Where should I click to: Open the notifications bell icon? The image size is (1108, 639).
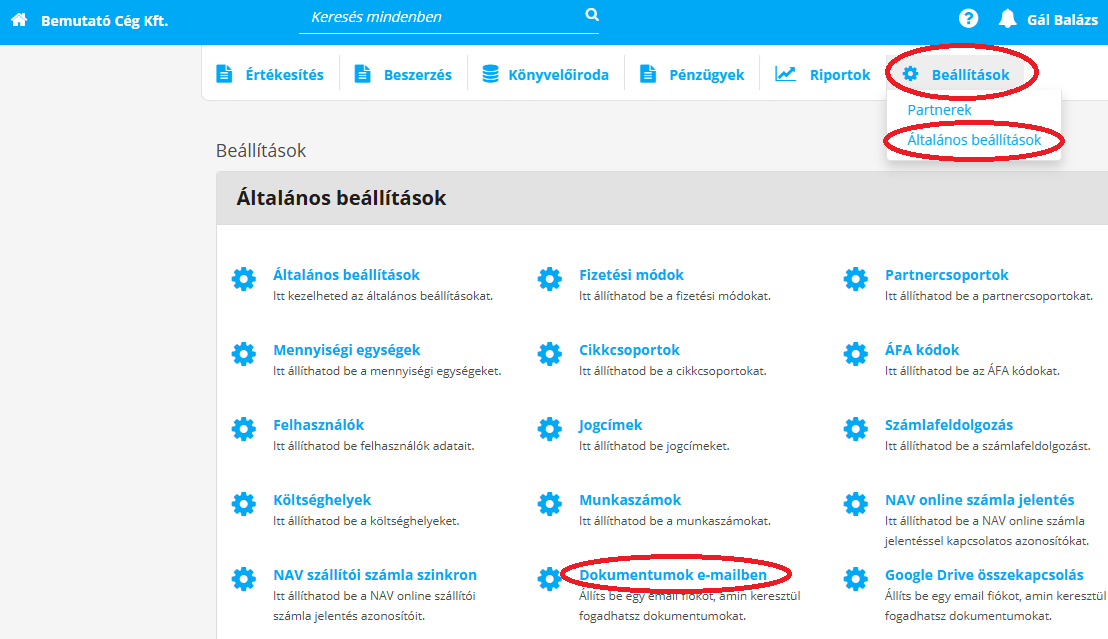pyautogui.click(x=1007, y=19)
